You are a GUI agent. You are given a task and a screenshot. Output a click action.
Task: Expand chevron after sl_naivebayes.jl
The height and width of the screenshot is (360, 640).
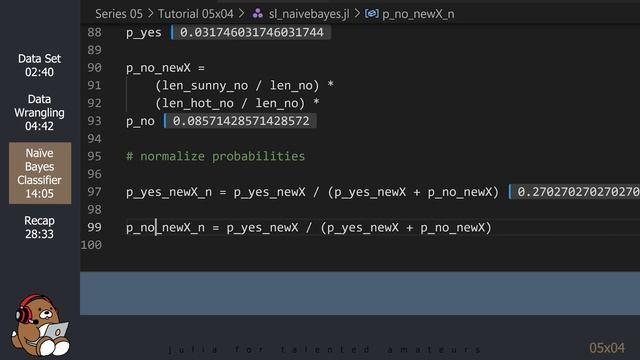tap(357, 14)
